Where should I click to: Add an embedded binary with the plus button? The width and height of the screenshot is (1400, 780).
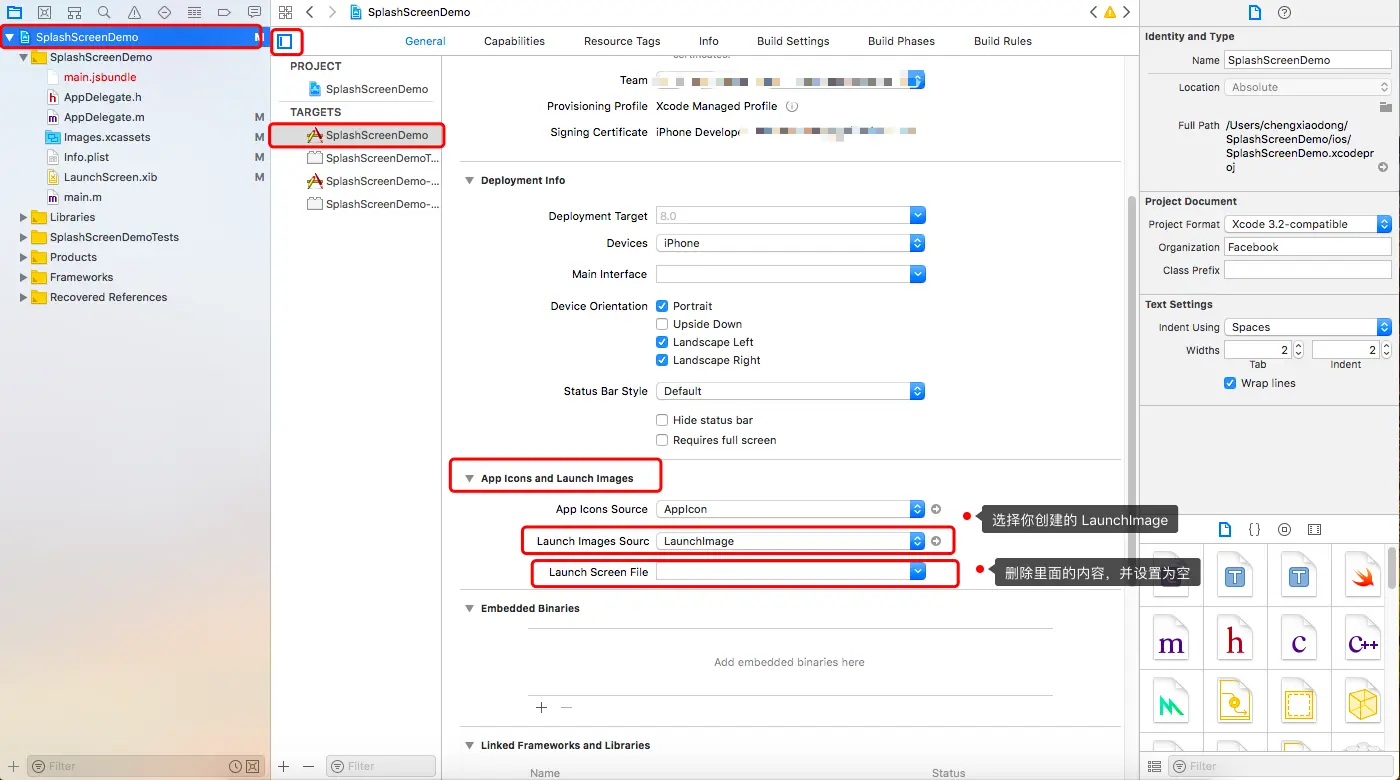[x=541, y=707]
